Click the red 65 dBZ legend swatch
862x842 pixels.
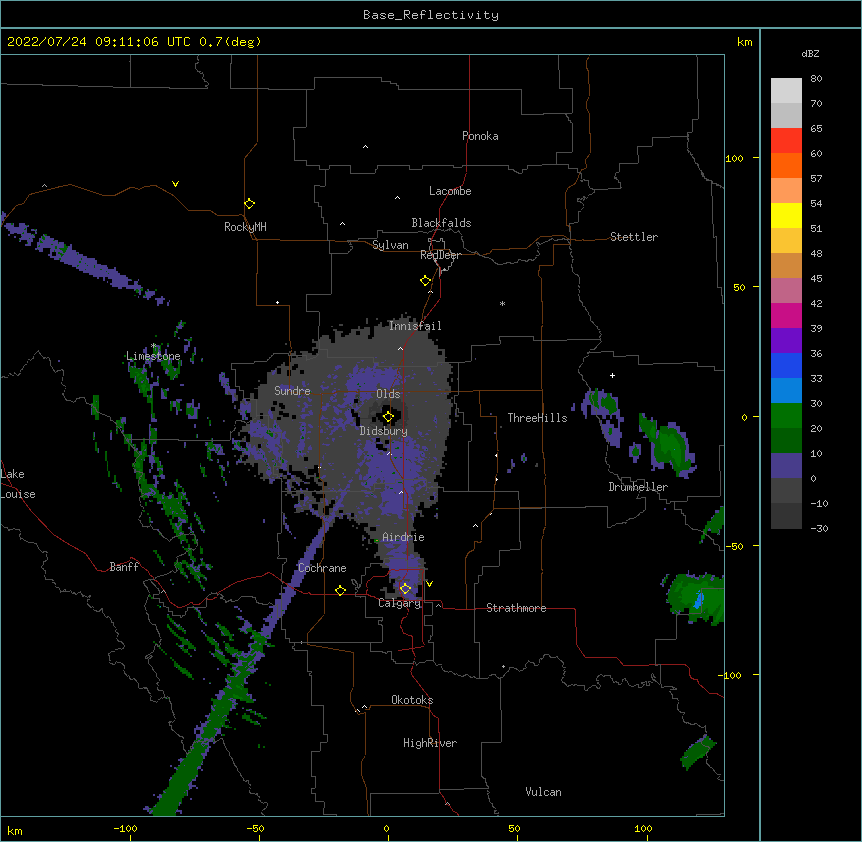click(x=786, y=140)
